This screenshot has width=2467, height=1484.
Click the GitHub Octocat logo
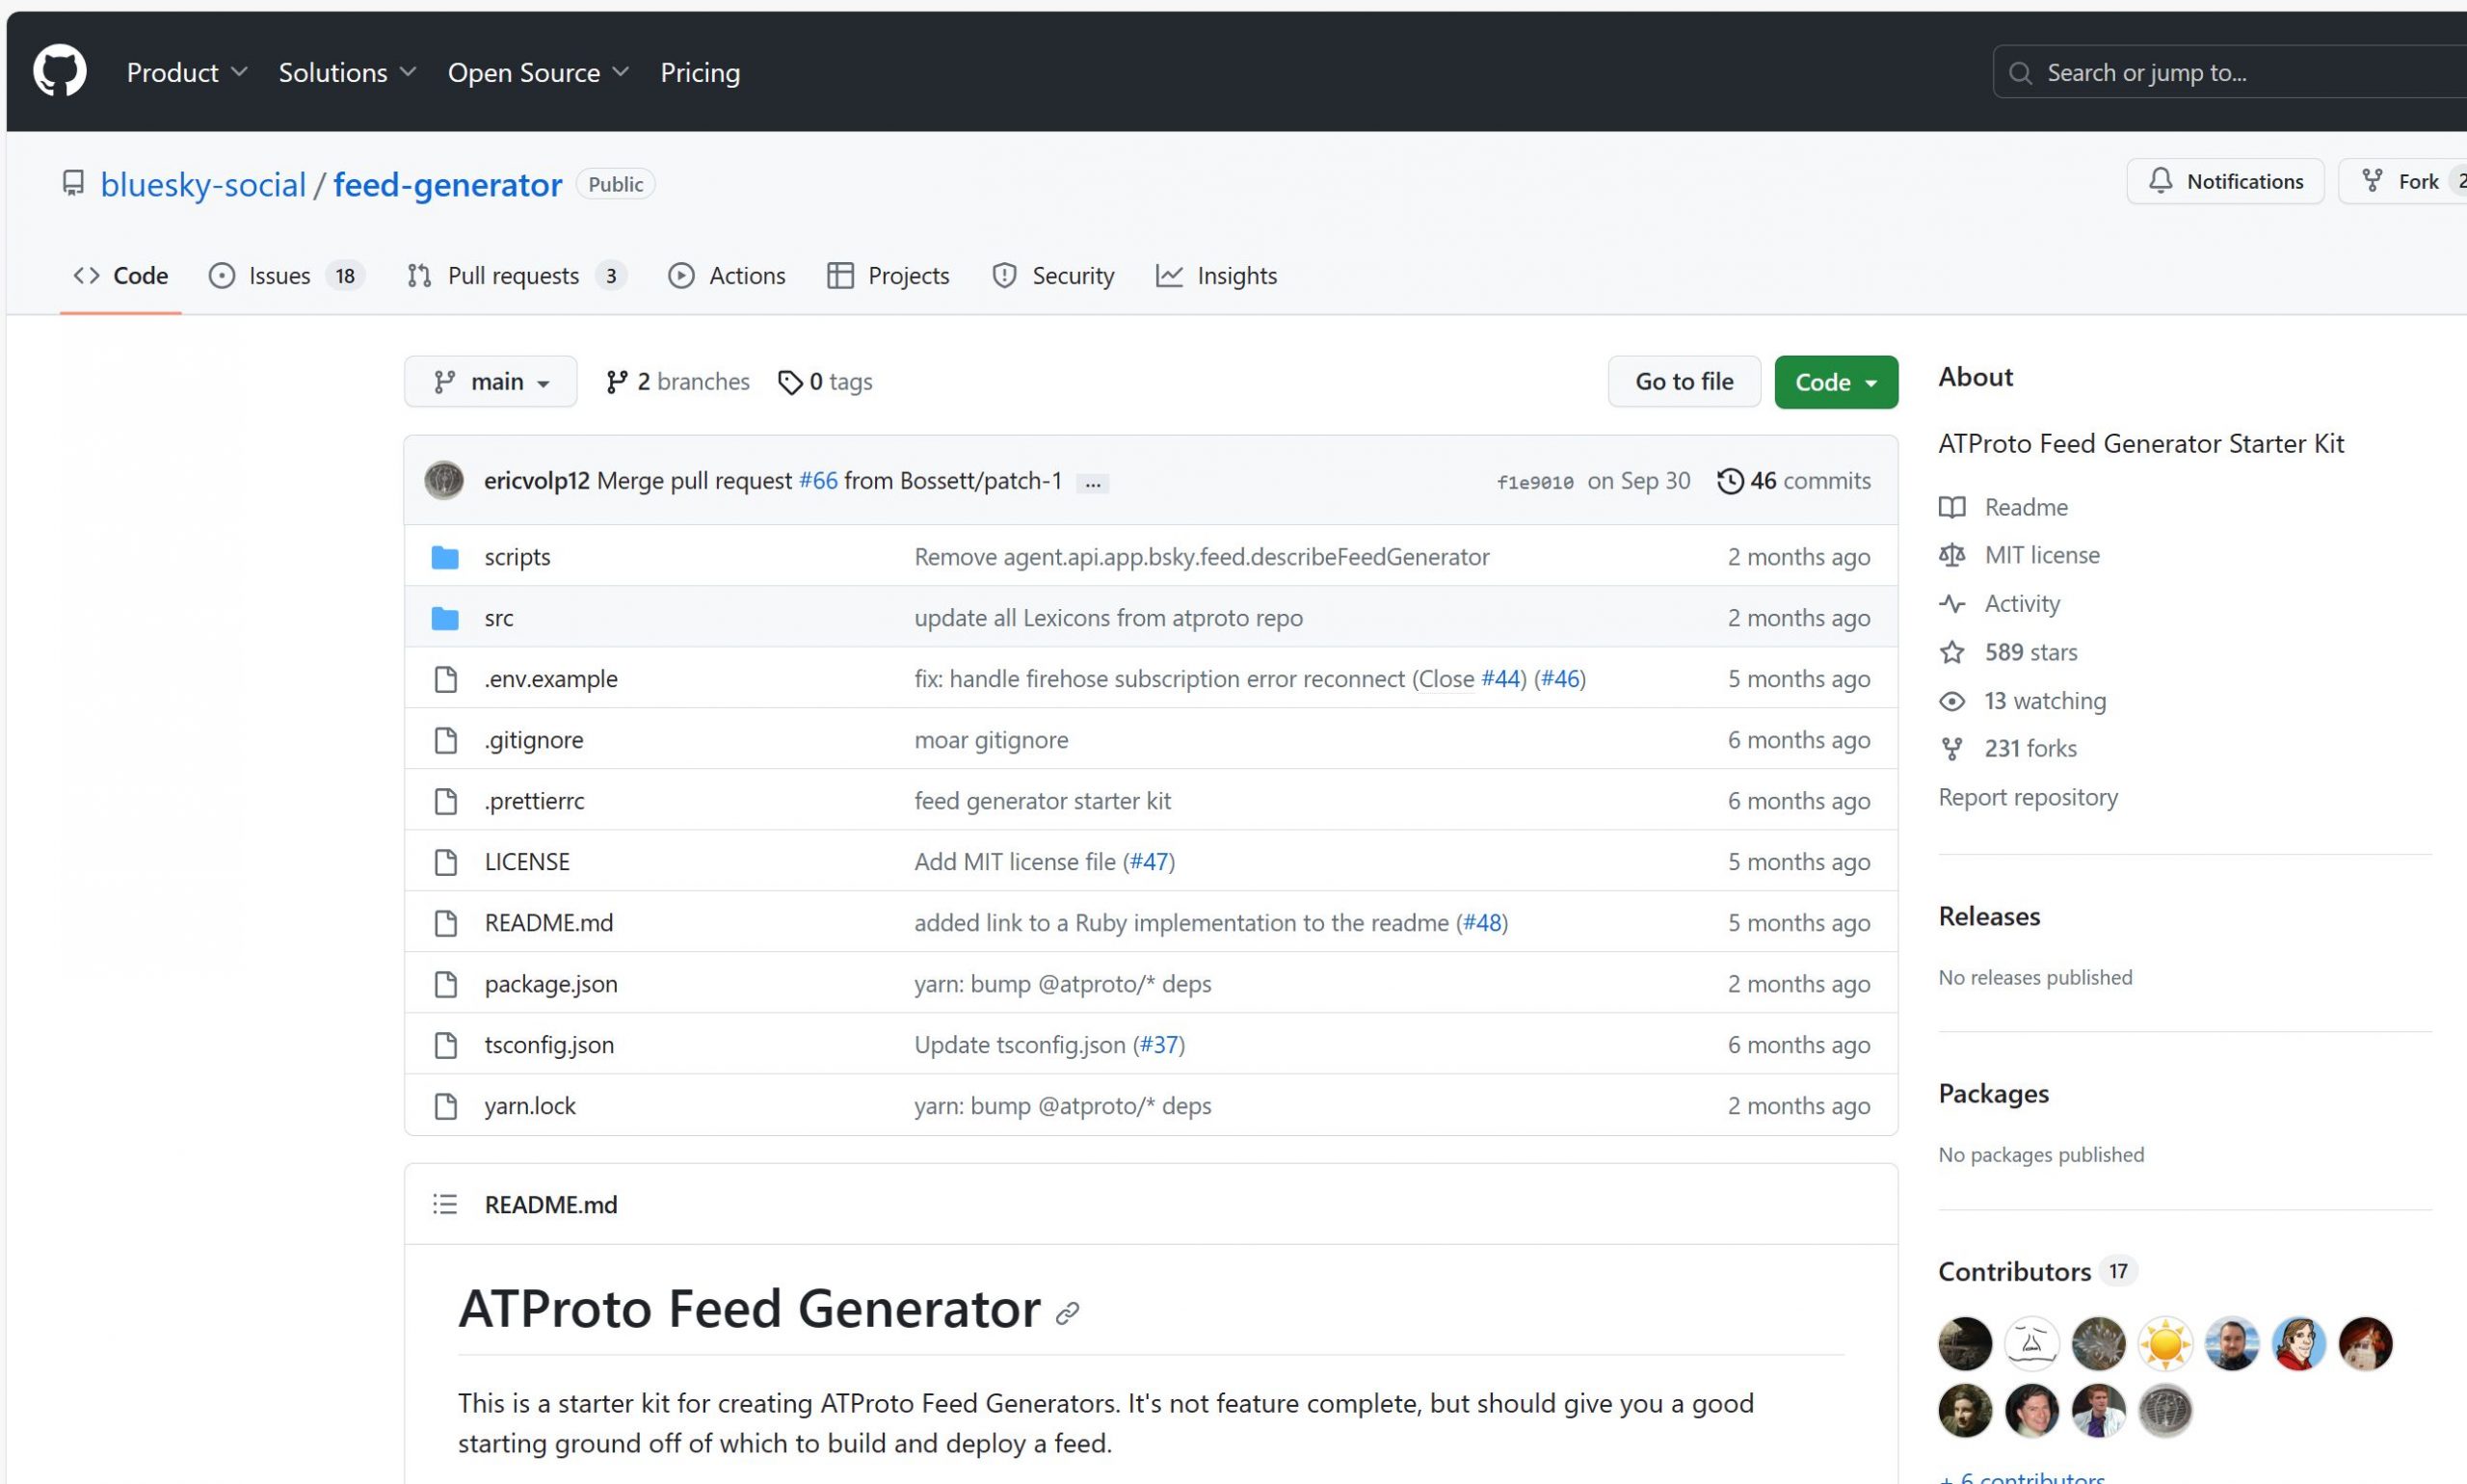coord(60,71)
